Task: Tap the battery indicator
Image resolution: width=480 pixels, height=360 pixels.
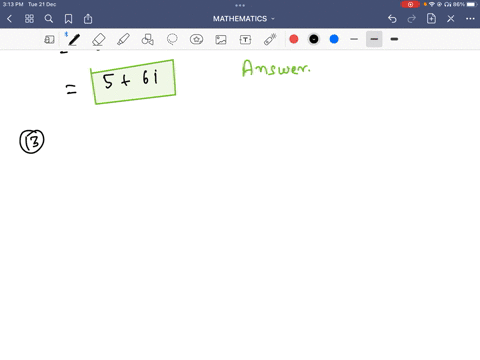Action: [472, 4]
